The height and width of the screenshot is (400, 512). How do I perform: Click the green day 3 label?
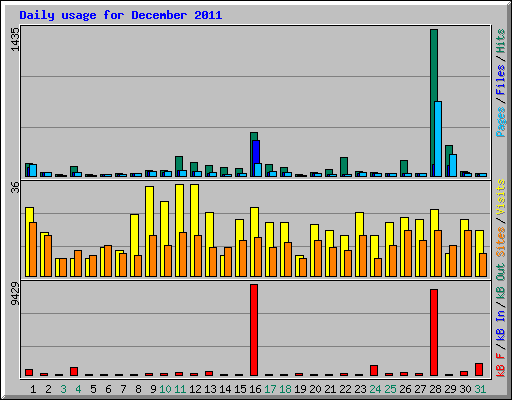click(63, 389)
